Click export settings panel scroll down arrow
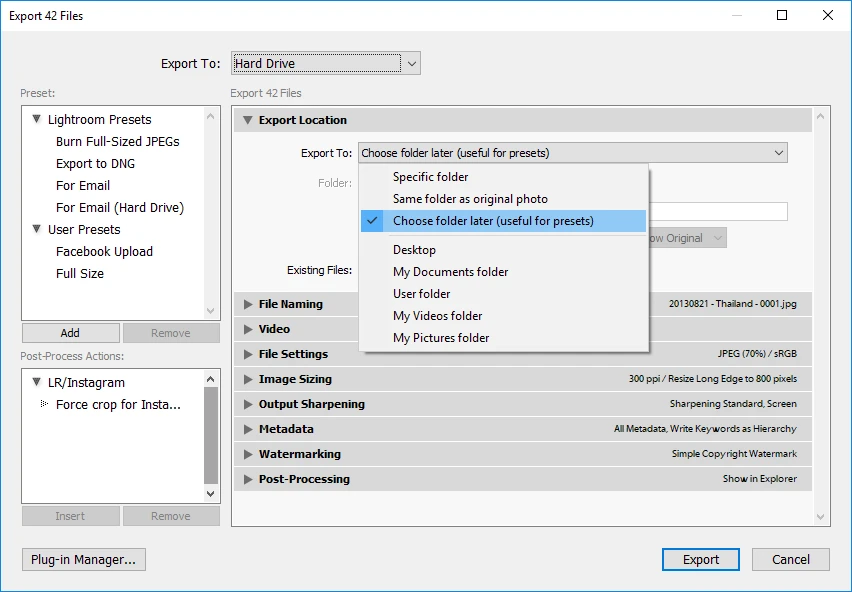The width and height of the screenshot is (852, 592). coord(820,517)
